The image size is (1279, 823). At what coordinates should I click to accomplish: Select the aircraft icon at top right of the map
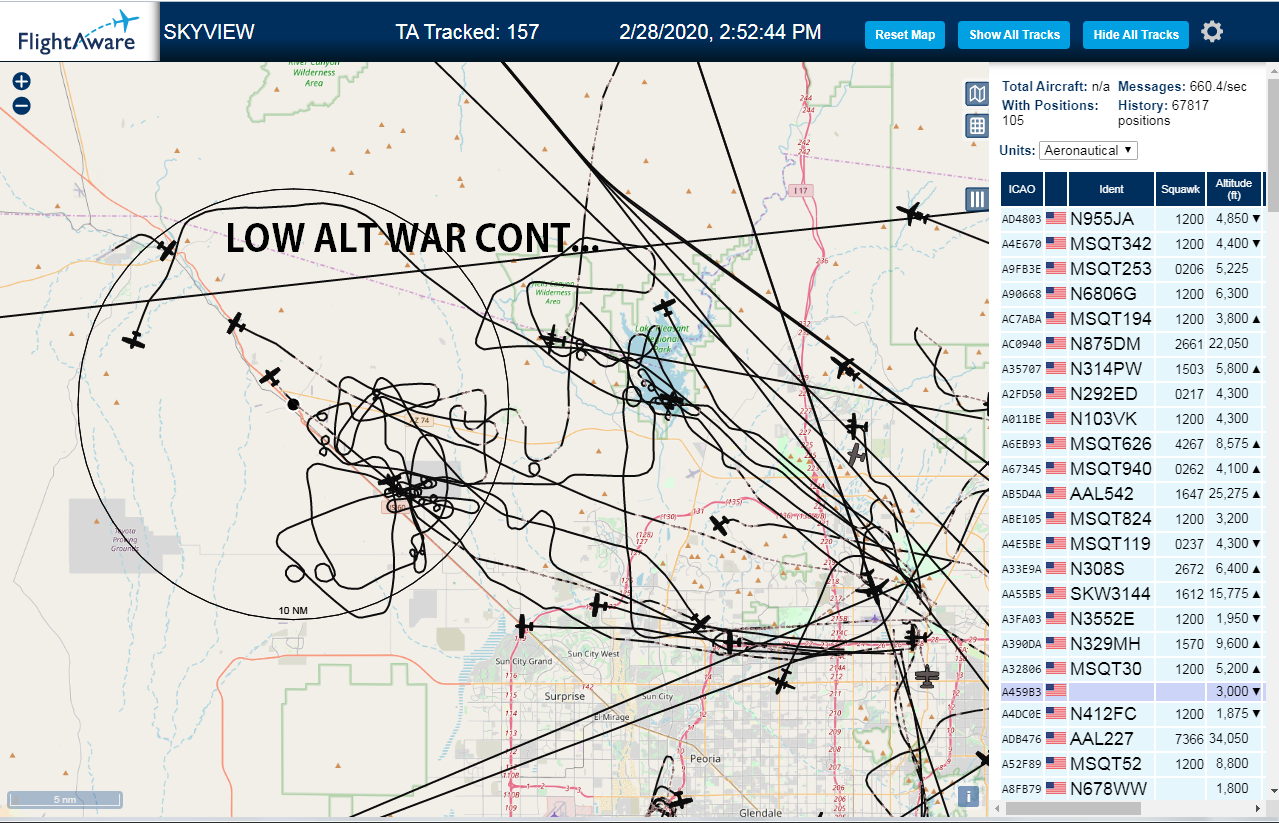[911, 213]
